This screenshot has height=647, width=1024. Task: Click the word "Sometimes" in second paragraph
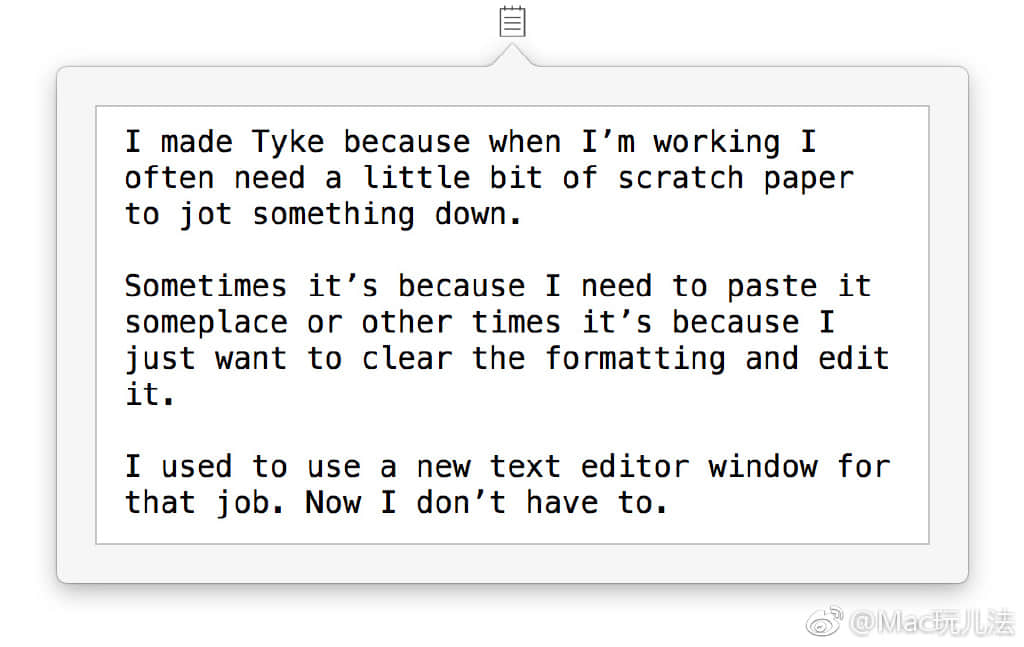(205, 286)
